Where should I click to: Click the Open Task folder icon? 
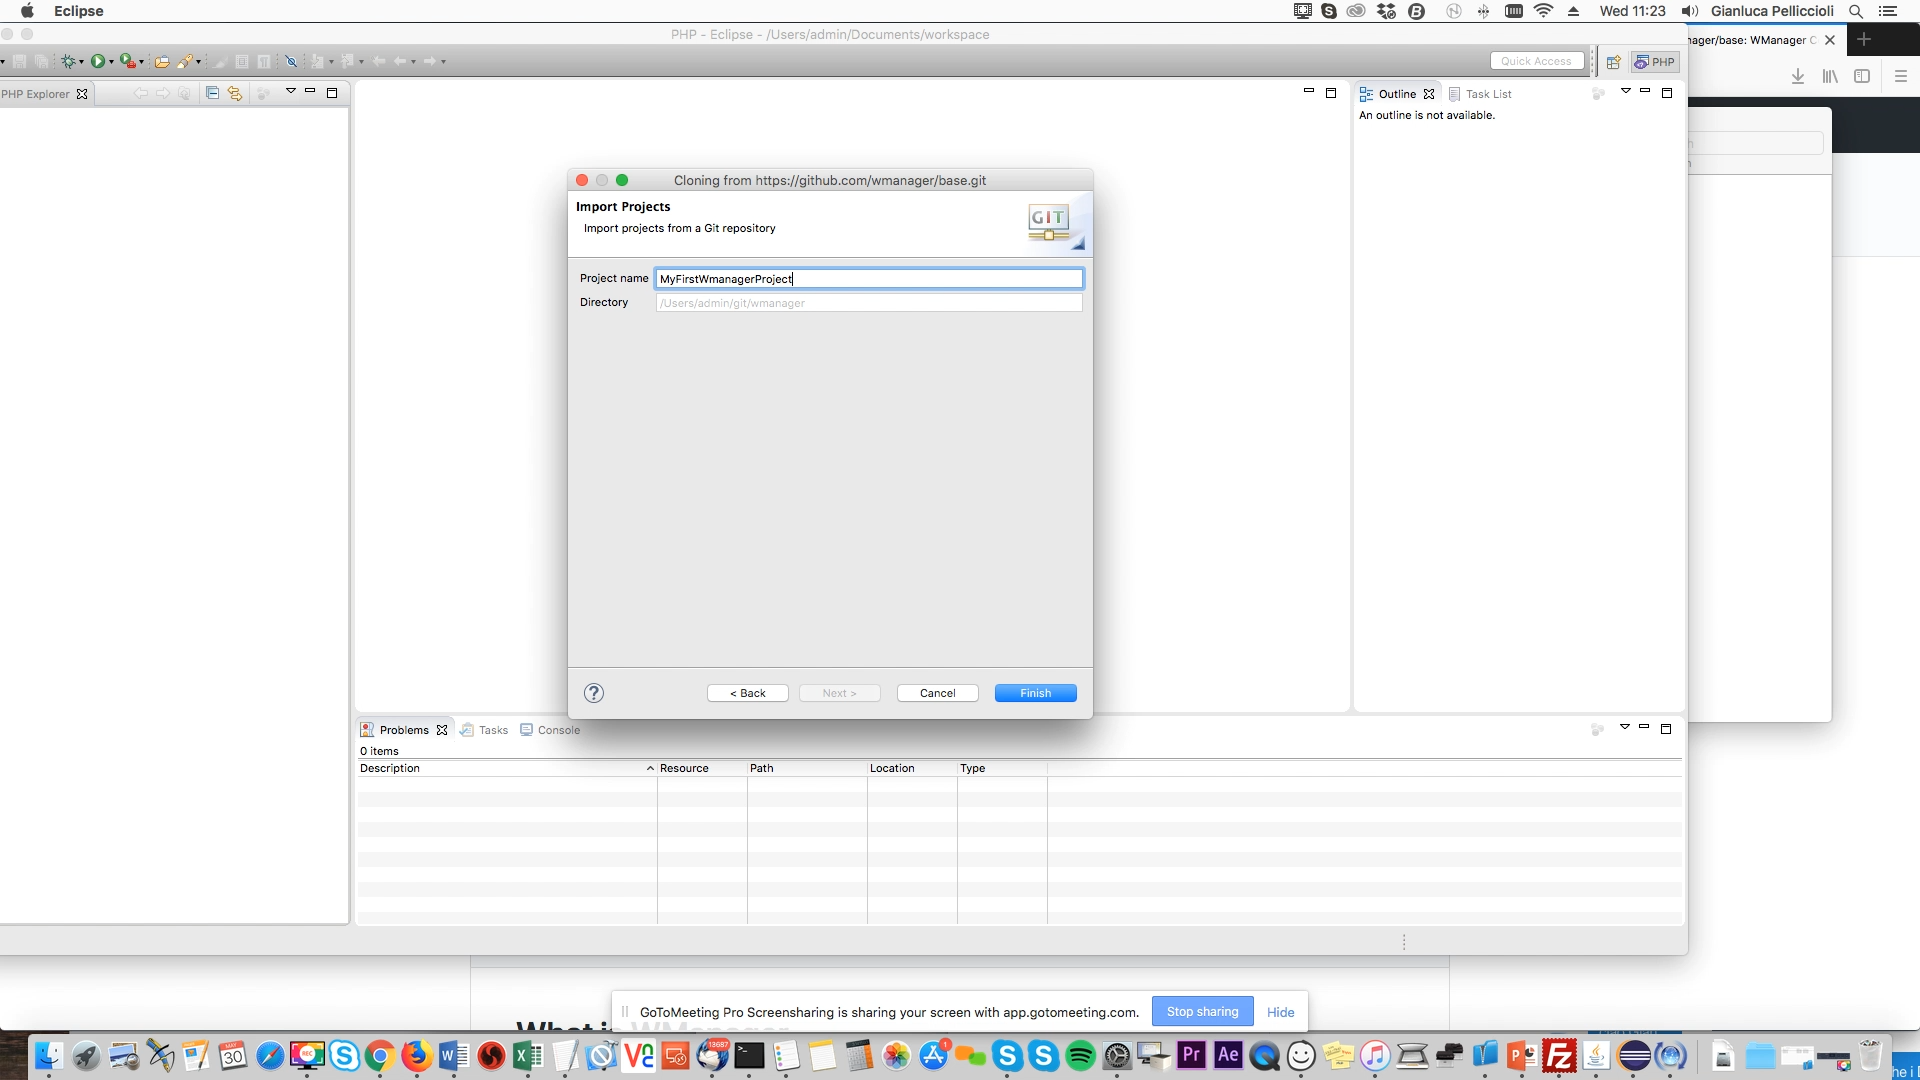pyautogui.click(x=161, y=61)
